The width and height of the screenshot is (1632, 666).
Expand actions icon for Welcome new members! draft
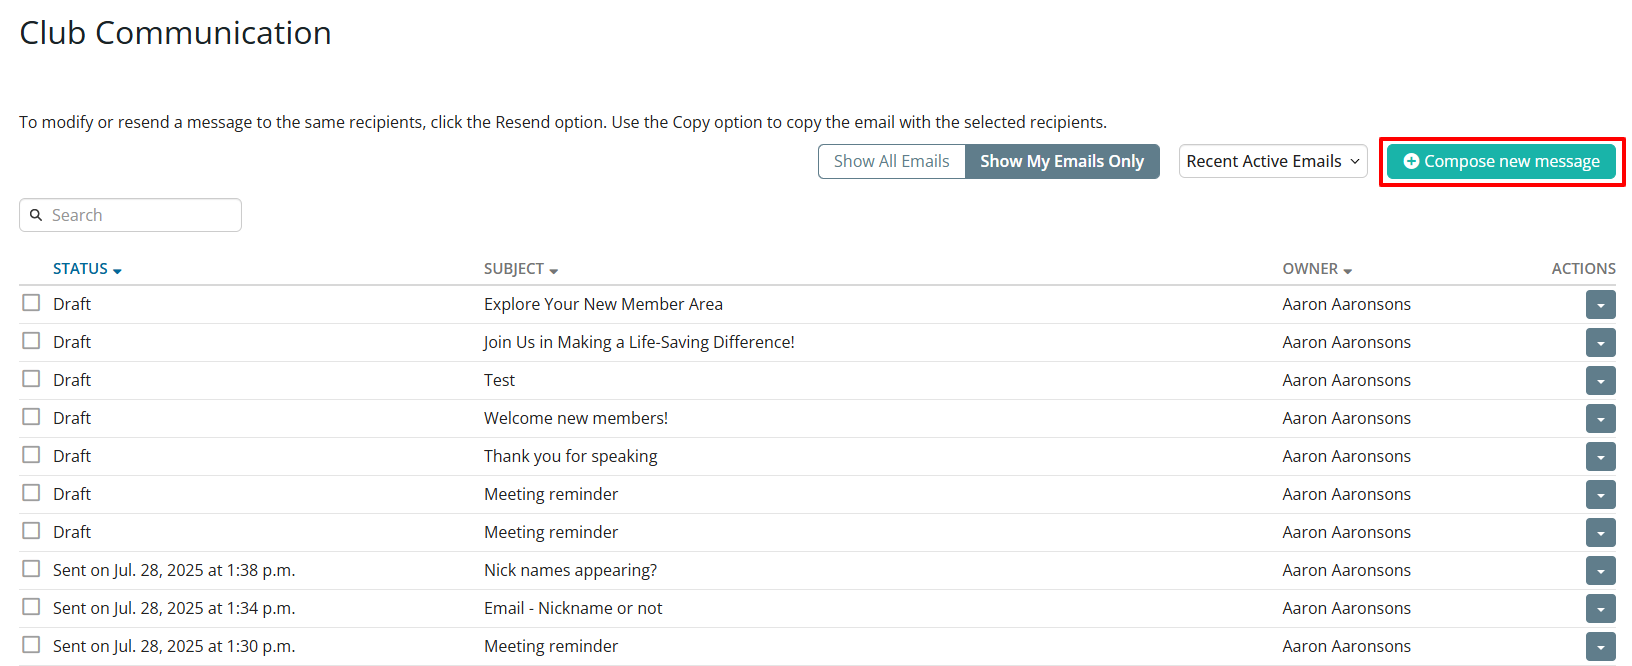1600,419
